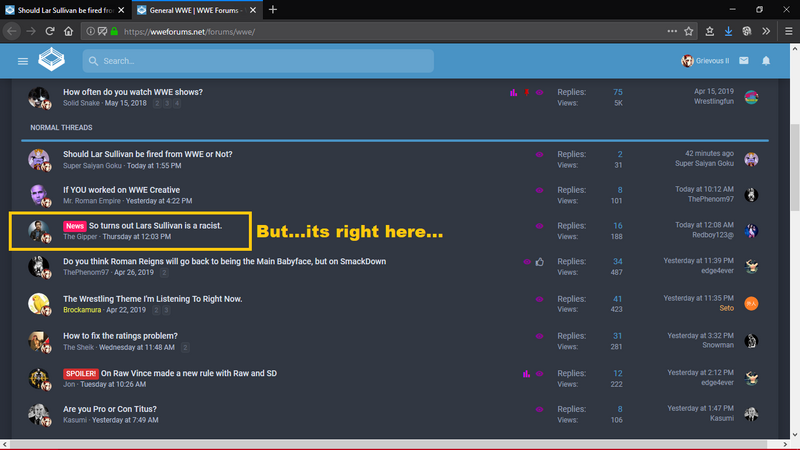Click Seto's orange last-poster avatar
The image size is (800, 450).
751,304
